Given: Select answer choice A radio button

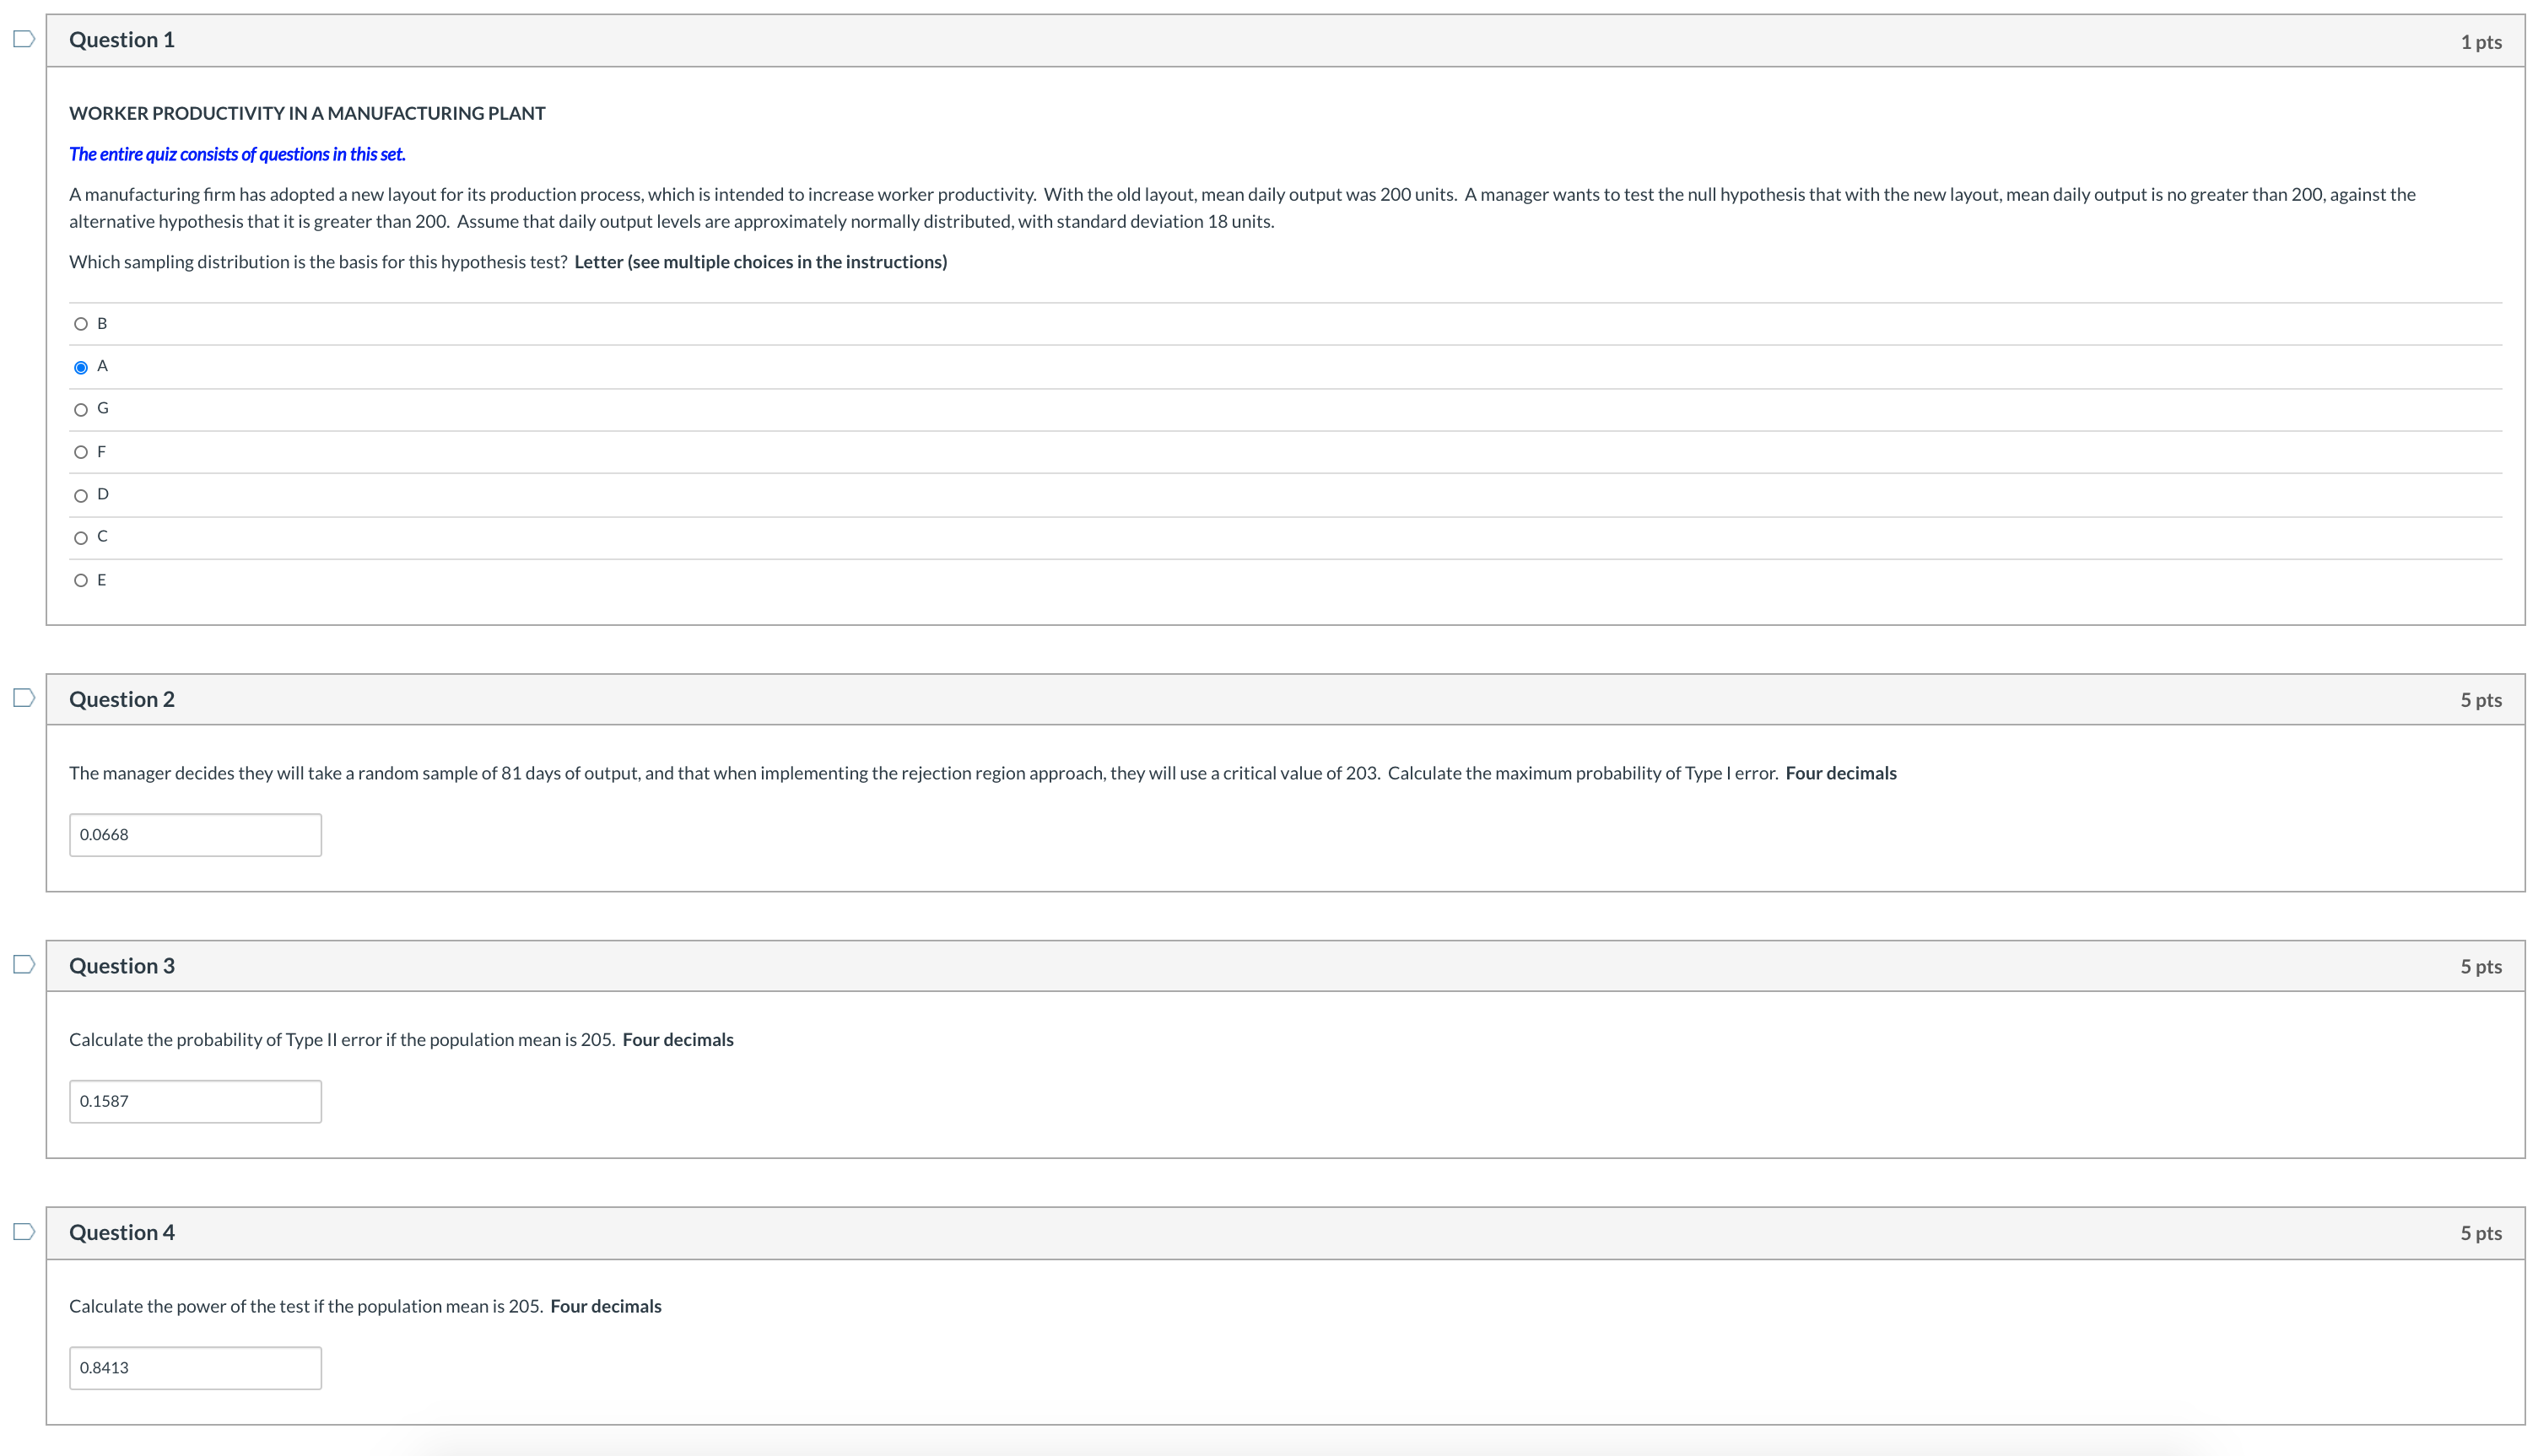Looking at the screenshot, I should [81, 367].
